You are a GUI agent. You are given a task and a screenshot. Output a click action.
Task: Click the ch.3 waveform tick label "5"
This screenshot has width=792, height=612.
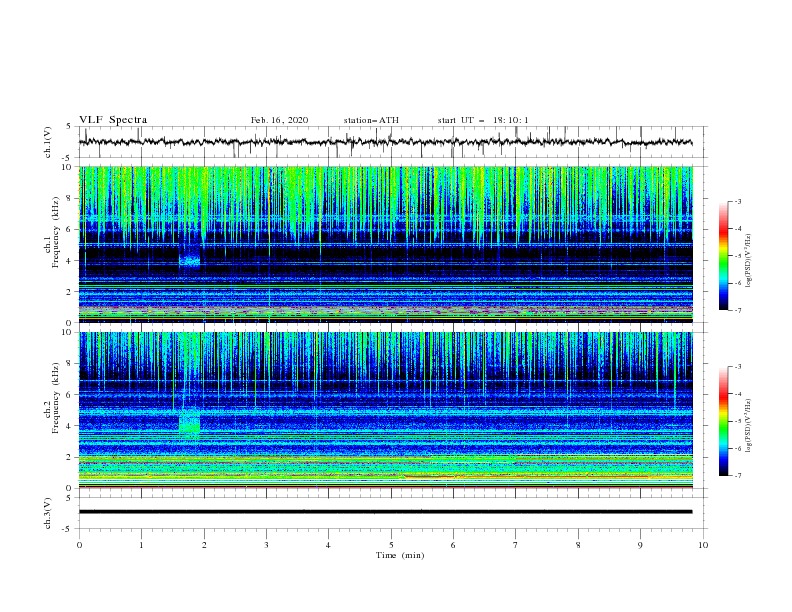point(70,498)
